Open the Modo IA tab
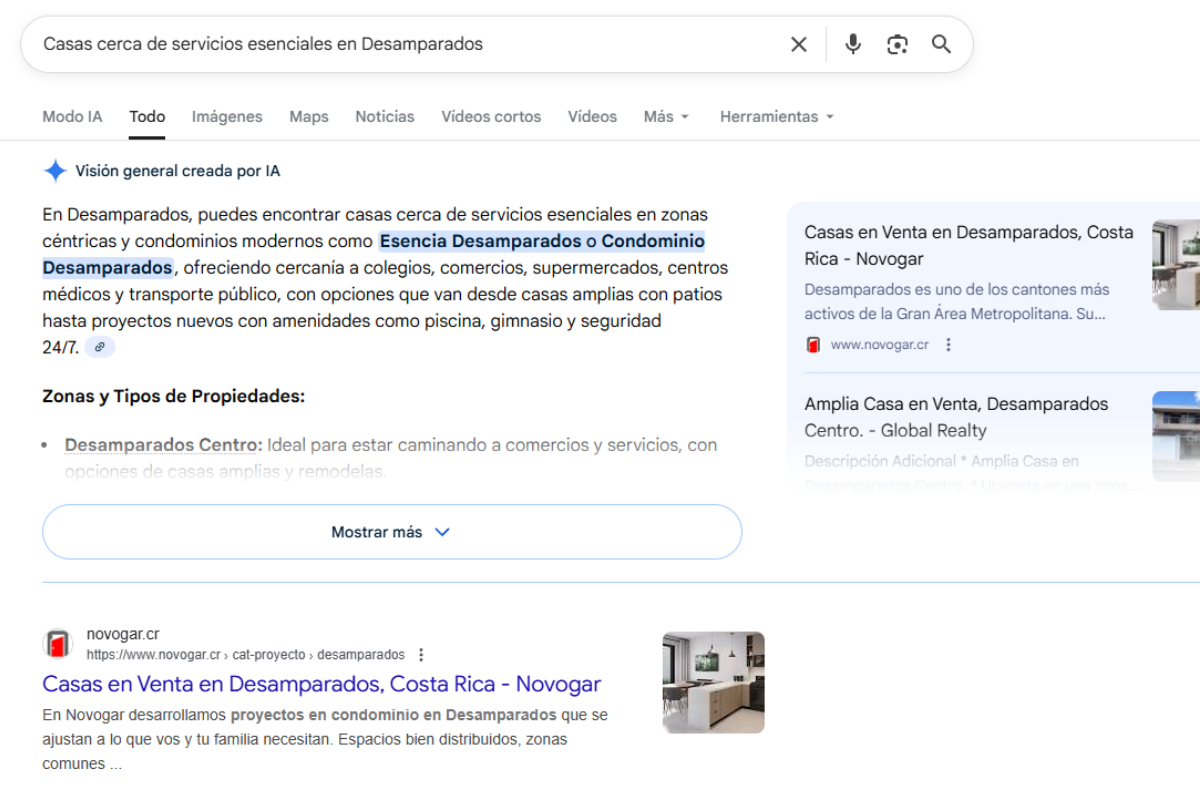 (72, 117)
